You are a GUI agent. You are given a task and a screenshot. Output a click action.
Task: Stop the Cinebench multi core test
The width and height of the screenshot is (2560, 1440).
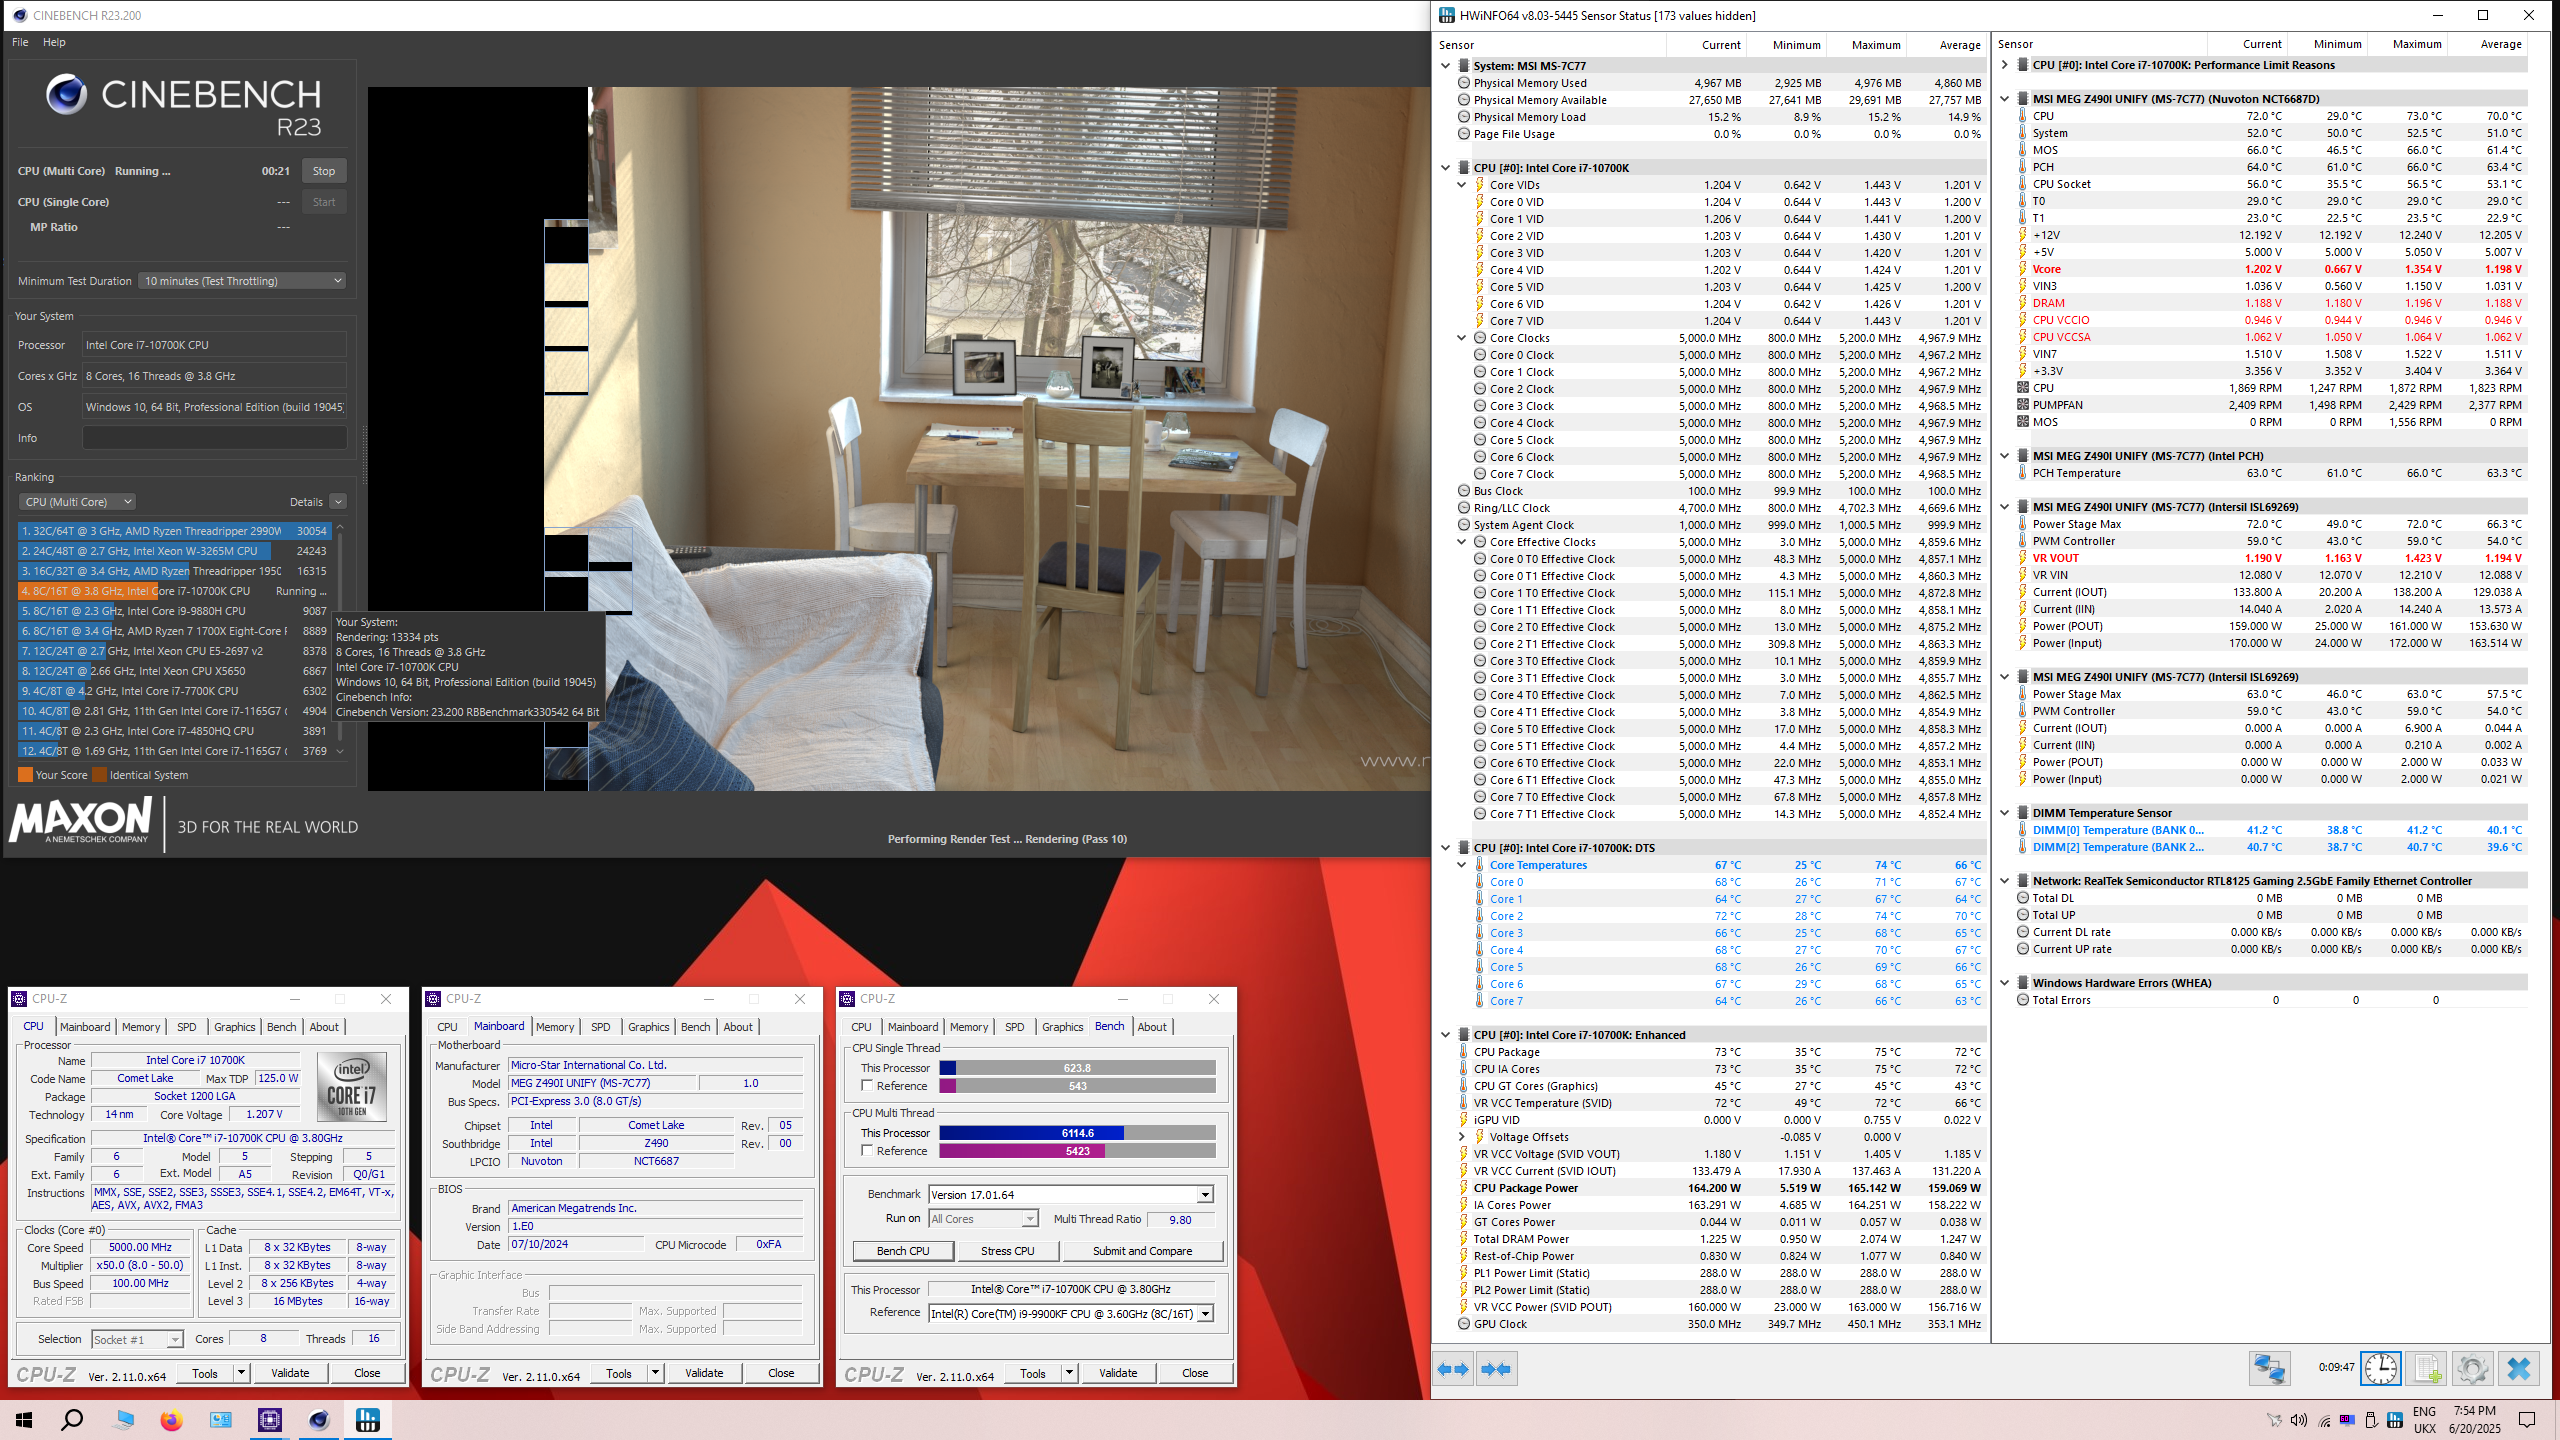pos(324,171)
